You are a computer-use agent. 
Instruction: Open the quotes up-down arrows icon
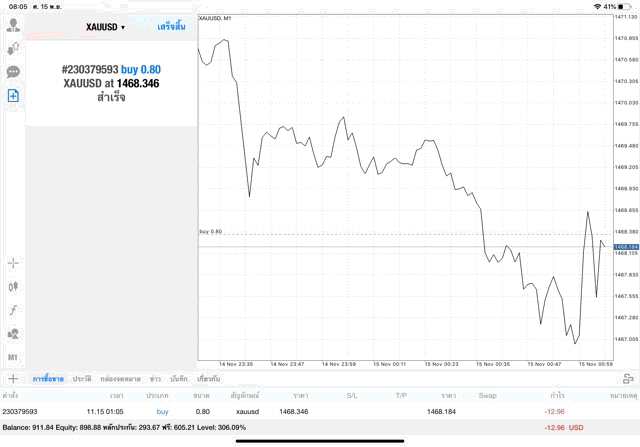13,48
